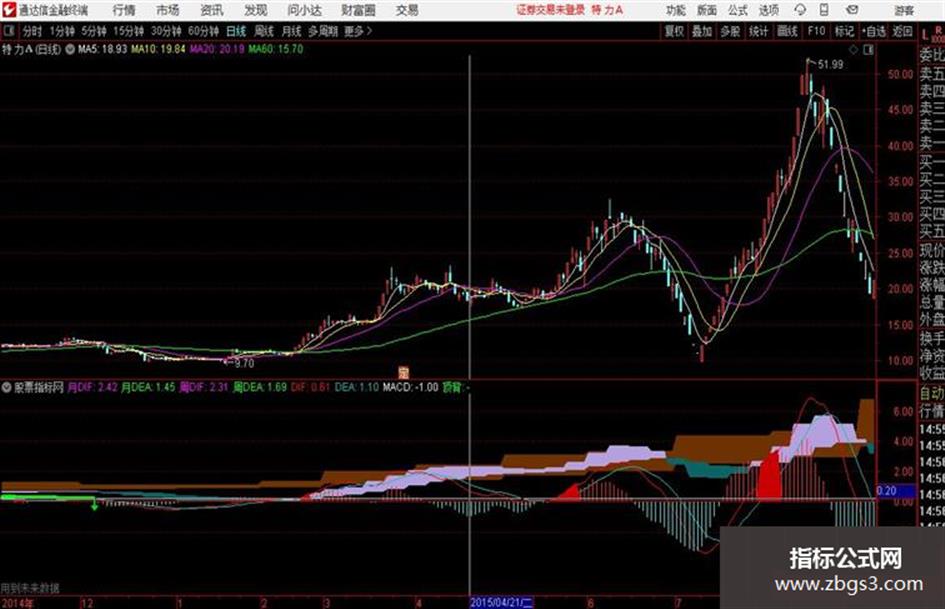This screenshot has height=609, width=945.
Task: Switch the chart period to 周线
Action: coord(263,31)
